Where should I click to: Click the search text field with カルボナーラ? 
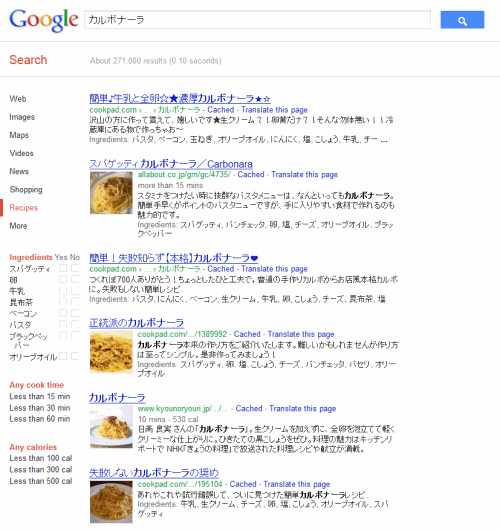[x=257, y=20]
